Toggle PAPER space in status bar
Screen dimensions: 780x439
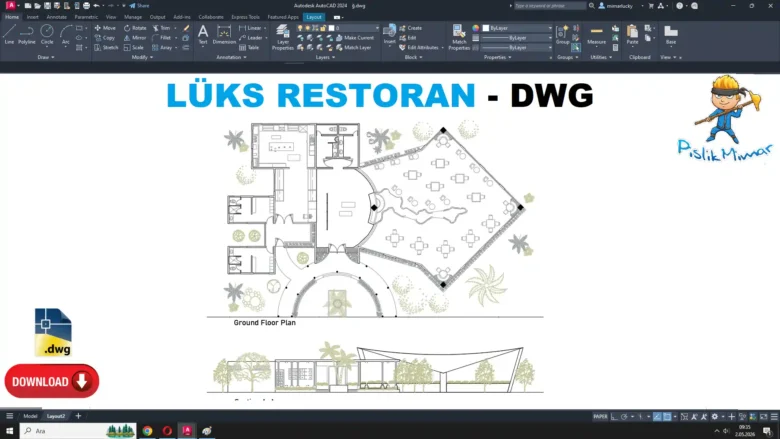coord(600,417)
